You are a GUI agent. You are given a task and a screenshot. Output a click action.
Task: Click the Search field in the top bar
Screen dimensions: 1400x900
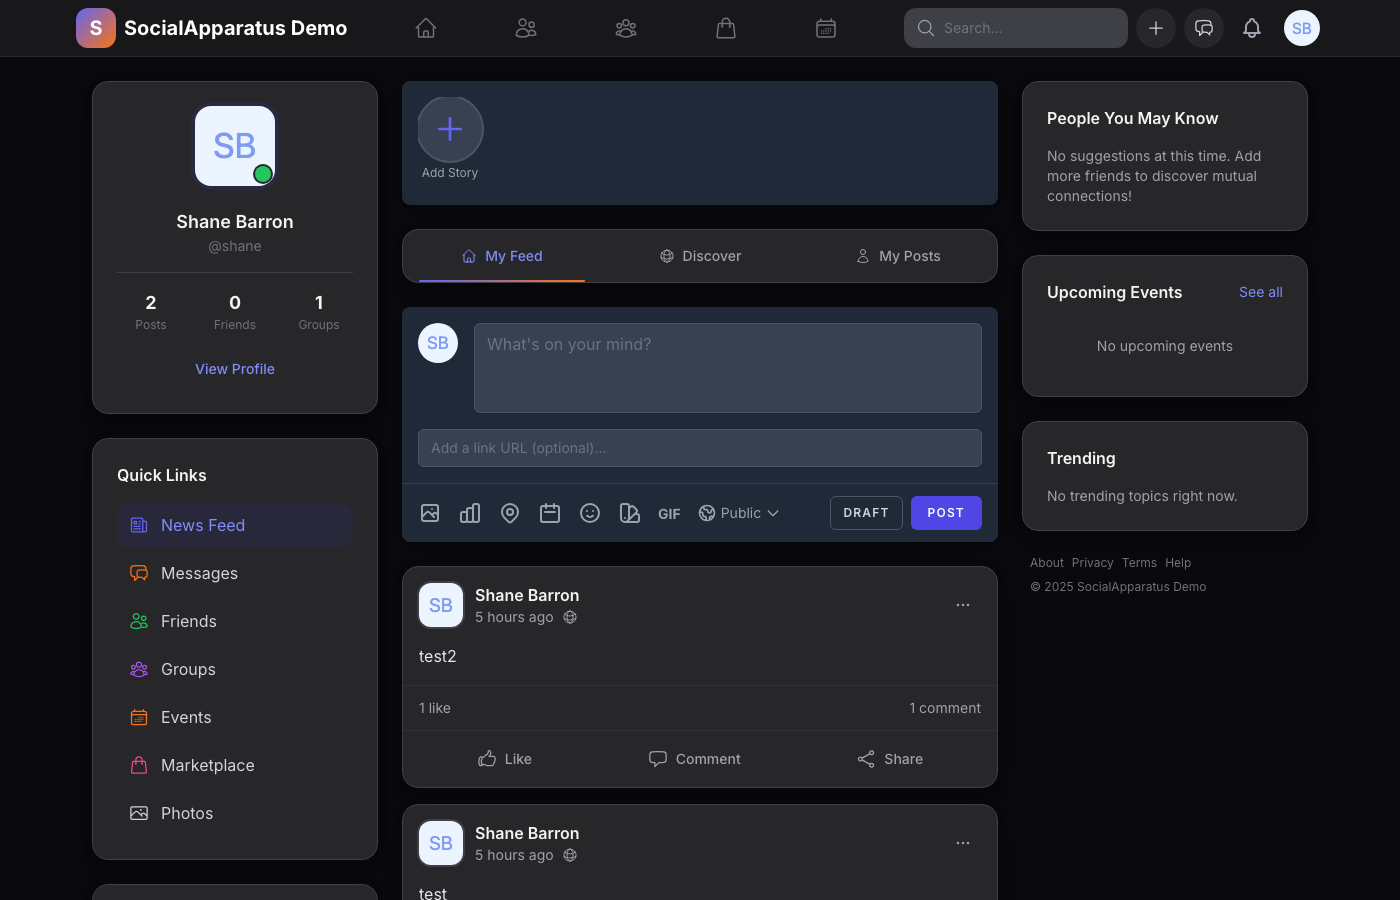tap(1015, 28)
